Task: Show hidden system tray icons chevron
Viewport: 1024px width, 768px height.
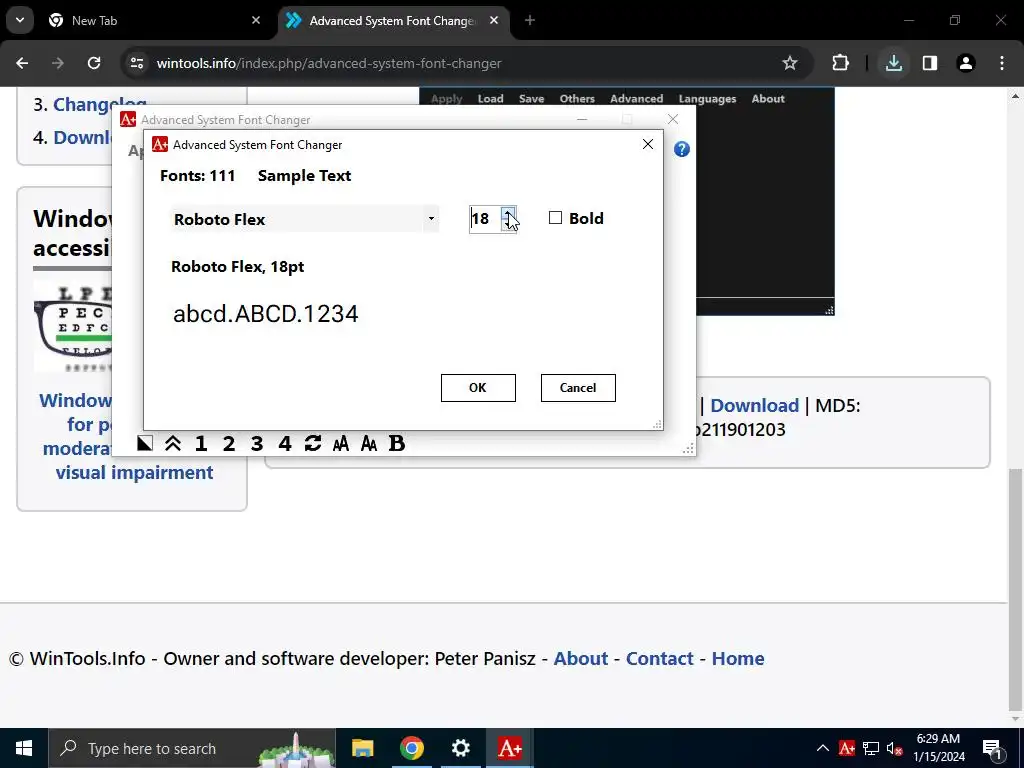Action: point(823,748)
